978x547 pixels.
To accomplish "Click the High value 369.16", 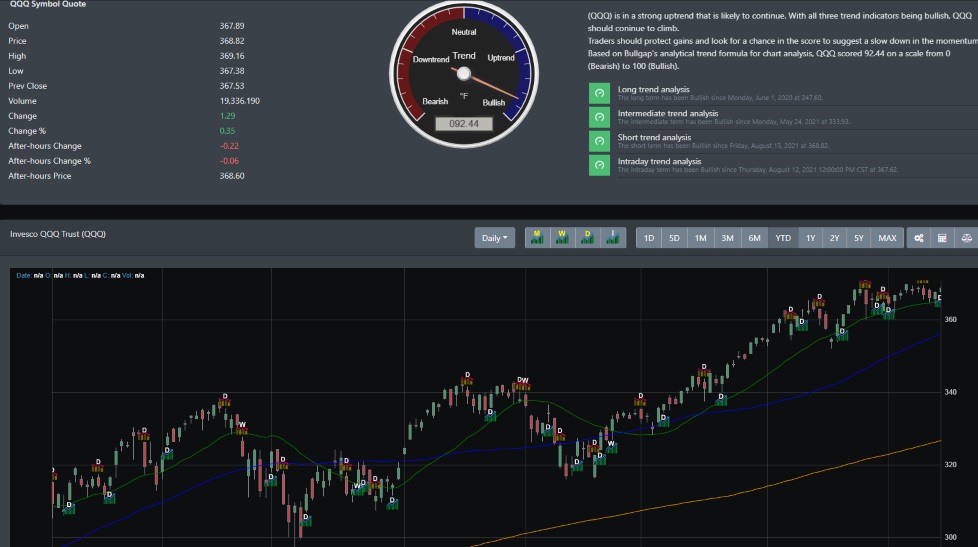I will point(232,56).
